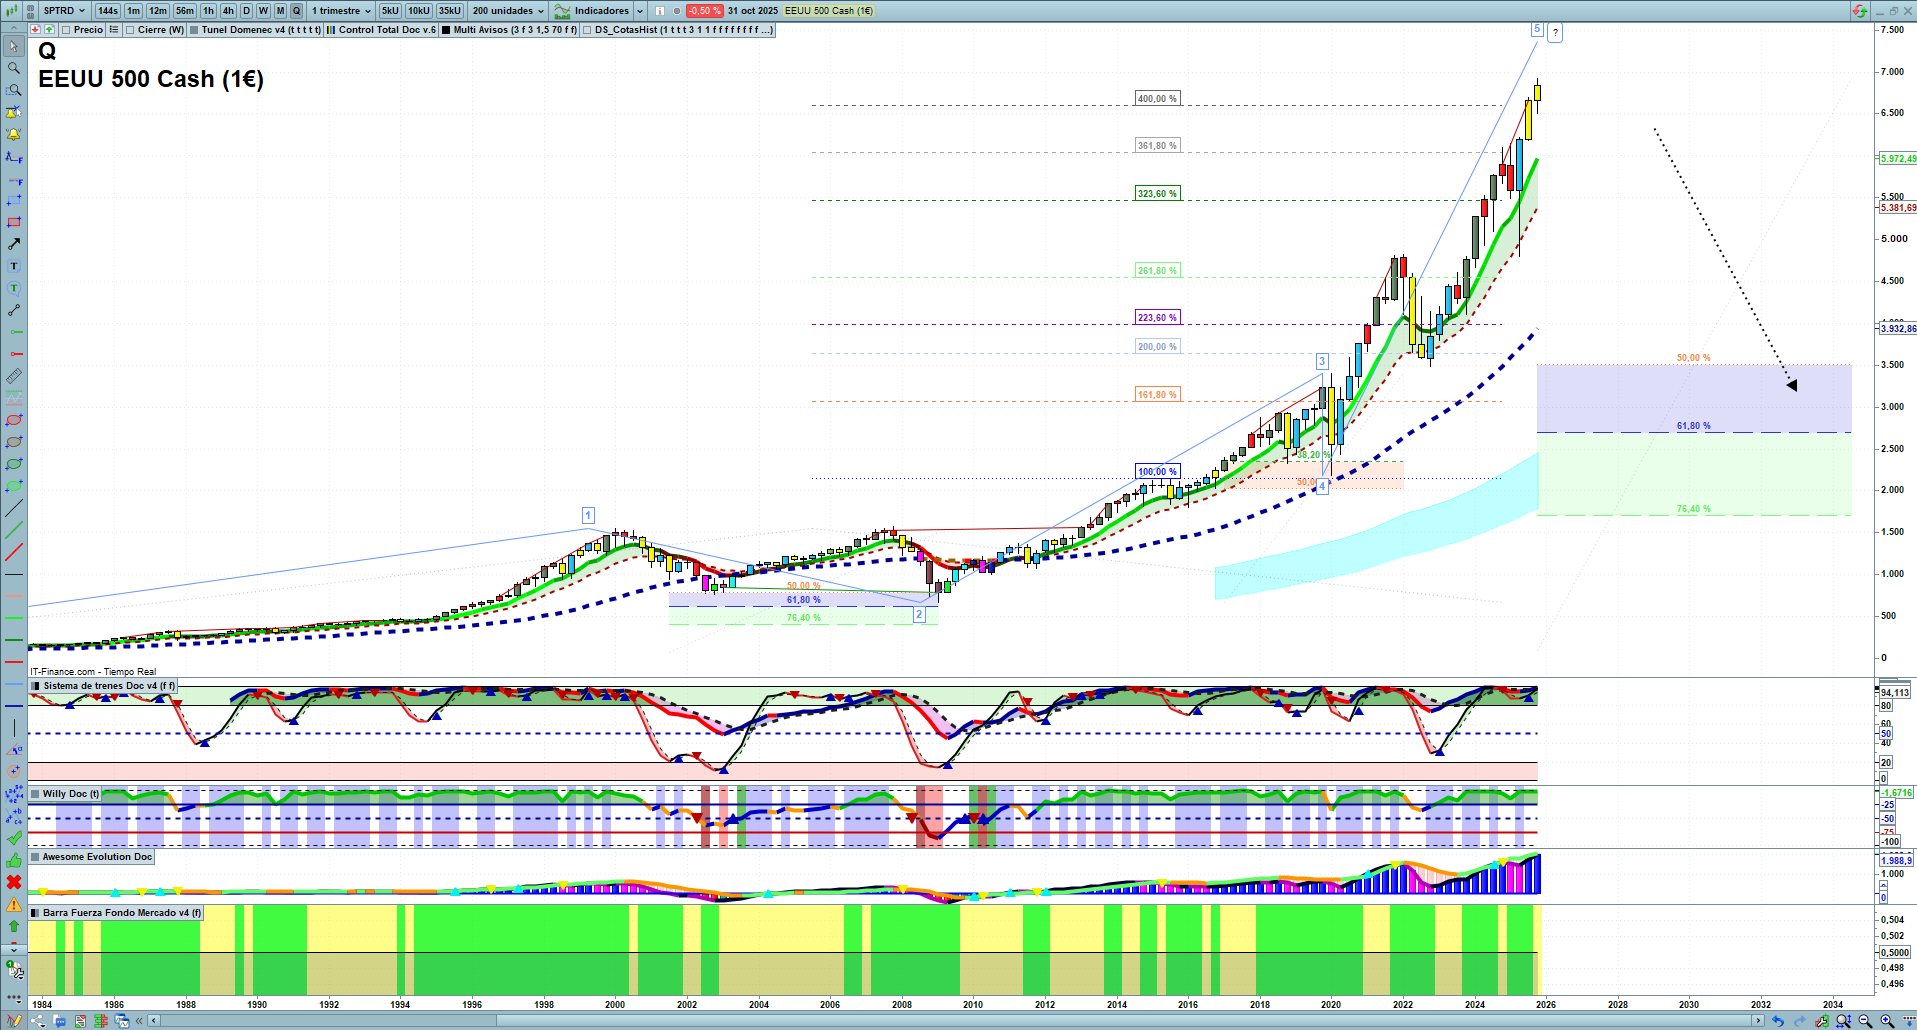Open the list icon next to Precio
Image resolution: width=1917 pixels, height=1030 pixels.
114,30
